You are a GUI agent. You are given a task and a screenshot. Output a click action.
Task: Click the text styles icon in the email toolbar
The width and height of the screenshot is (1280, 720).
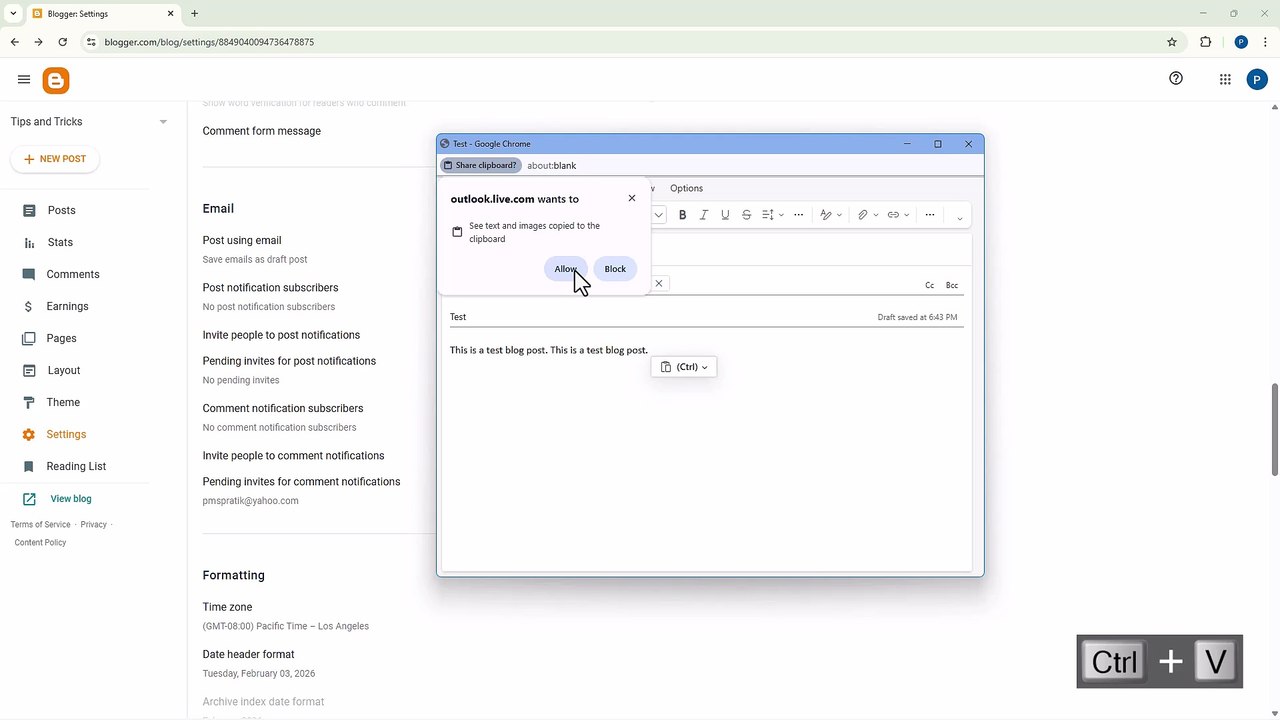click(826, 215)
